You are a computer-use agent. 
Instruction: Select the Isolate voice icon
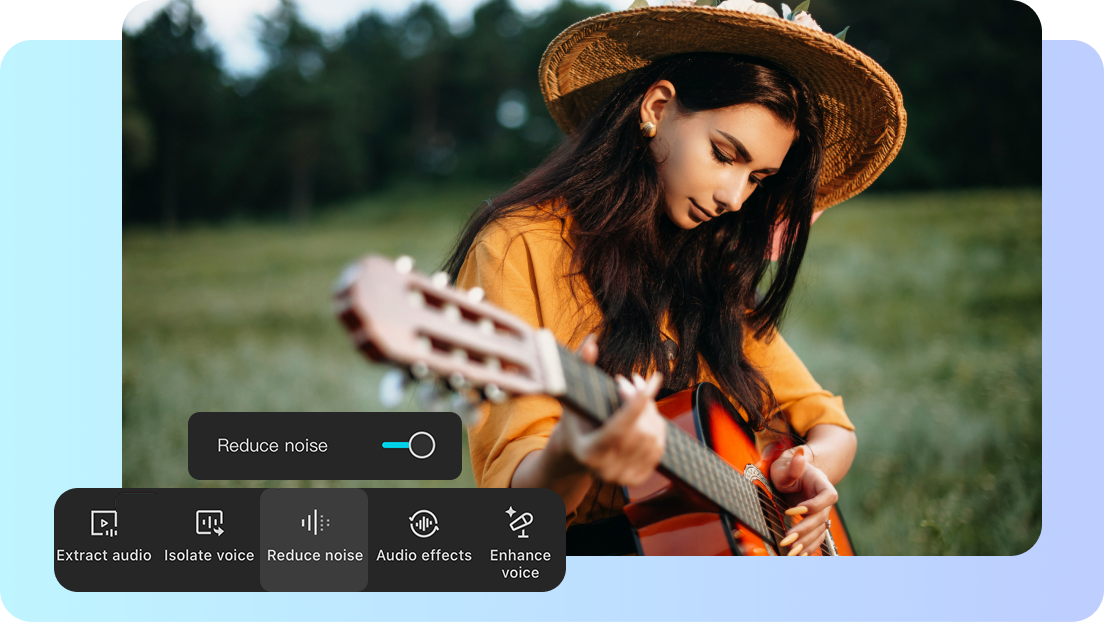point(209,523)
